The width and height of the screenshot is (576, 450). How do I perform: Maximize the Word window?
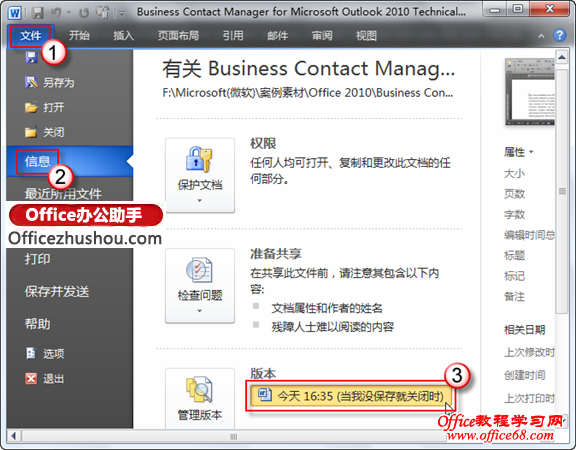[518, 9]
